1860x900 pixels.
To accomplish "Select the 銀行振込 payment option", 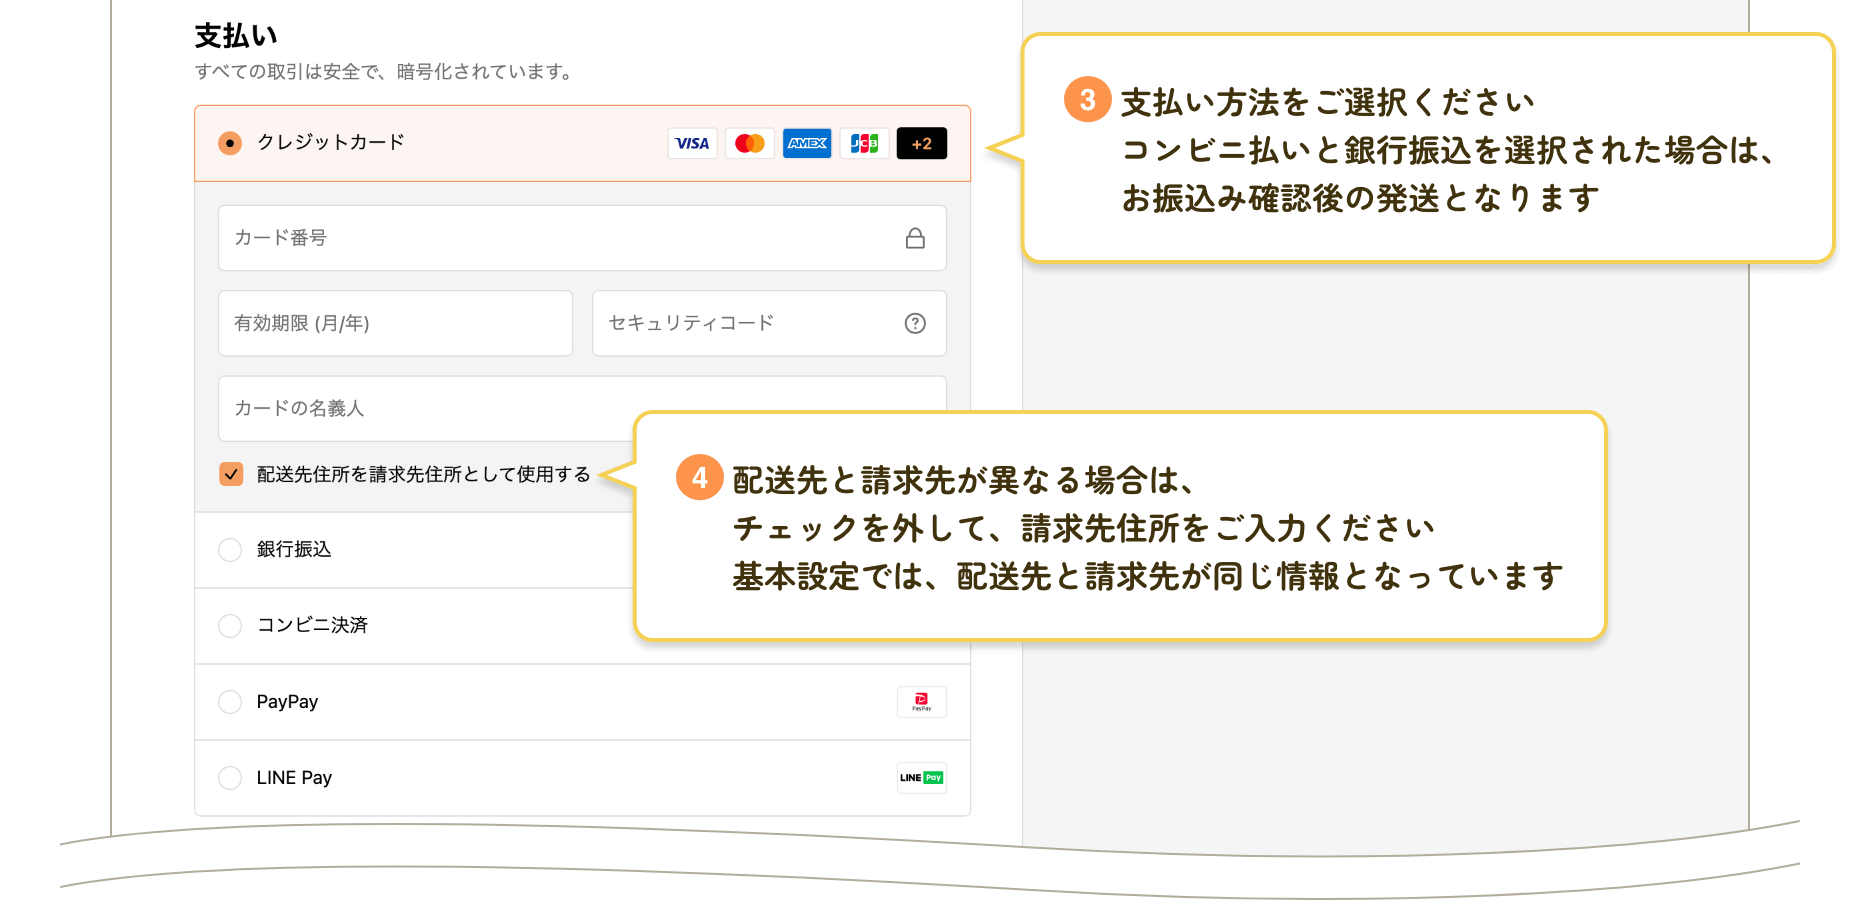I will click(230, 550).
